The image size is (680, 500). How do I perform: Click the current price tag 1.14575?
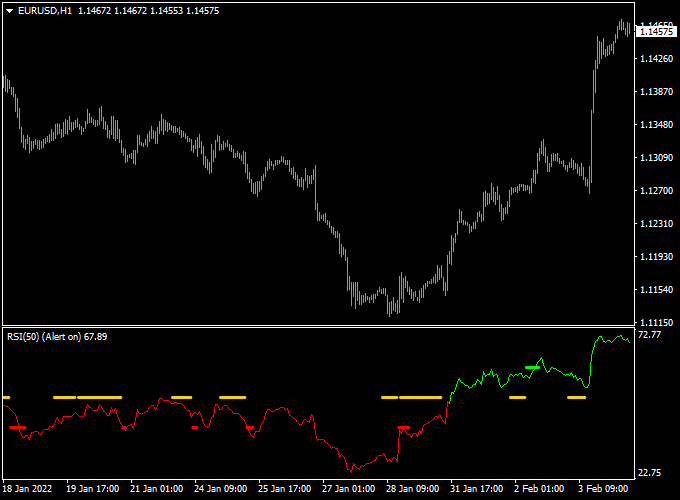click(x=656, y=31)
